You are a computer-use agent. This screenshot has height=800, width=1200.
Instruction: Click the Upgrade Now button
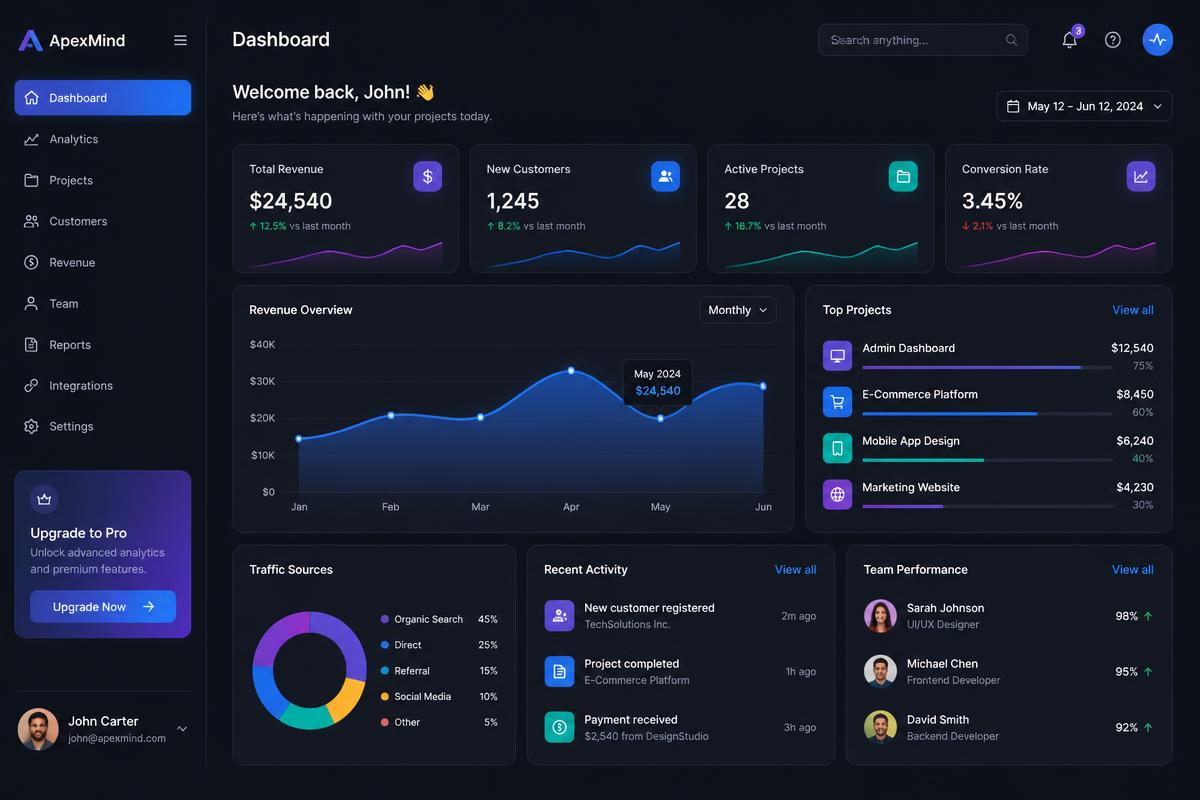tap(103, 607)
